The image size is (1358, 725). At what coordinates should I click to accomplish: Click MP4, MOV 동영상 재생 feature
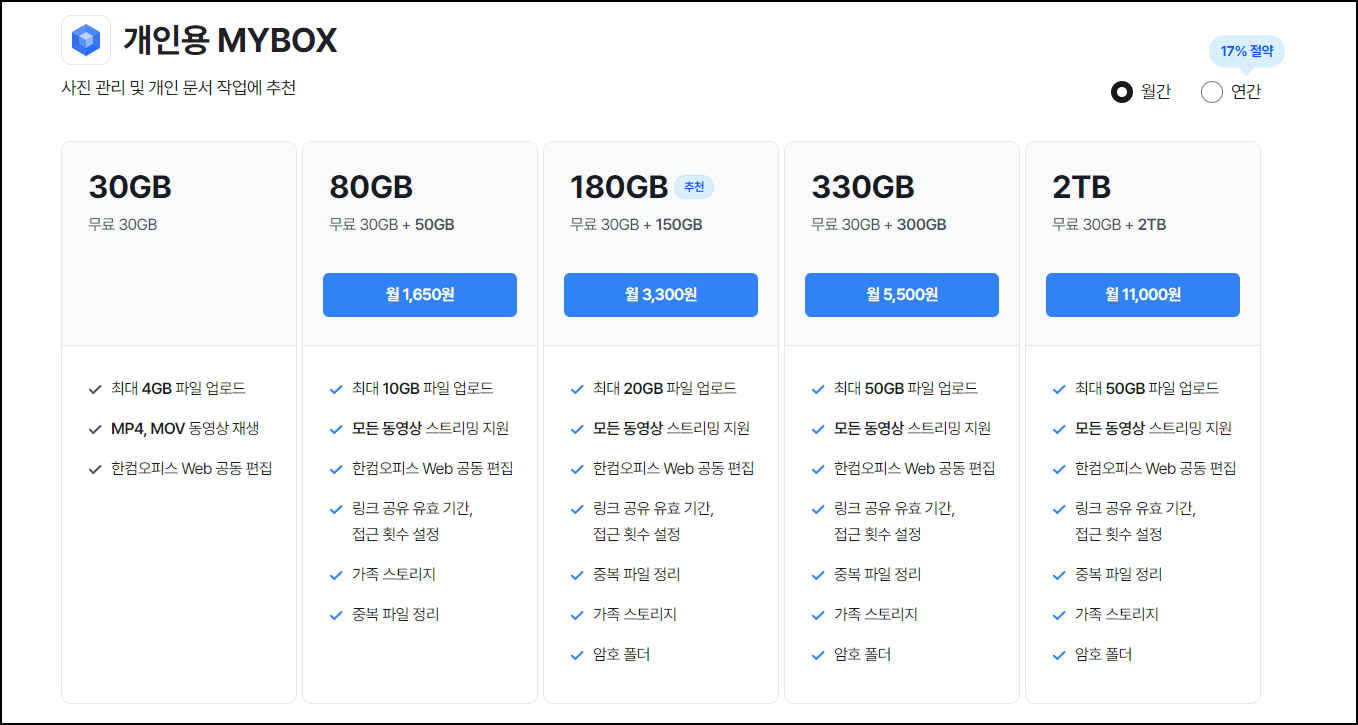coord(185,429)
